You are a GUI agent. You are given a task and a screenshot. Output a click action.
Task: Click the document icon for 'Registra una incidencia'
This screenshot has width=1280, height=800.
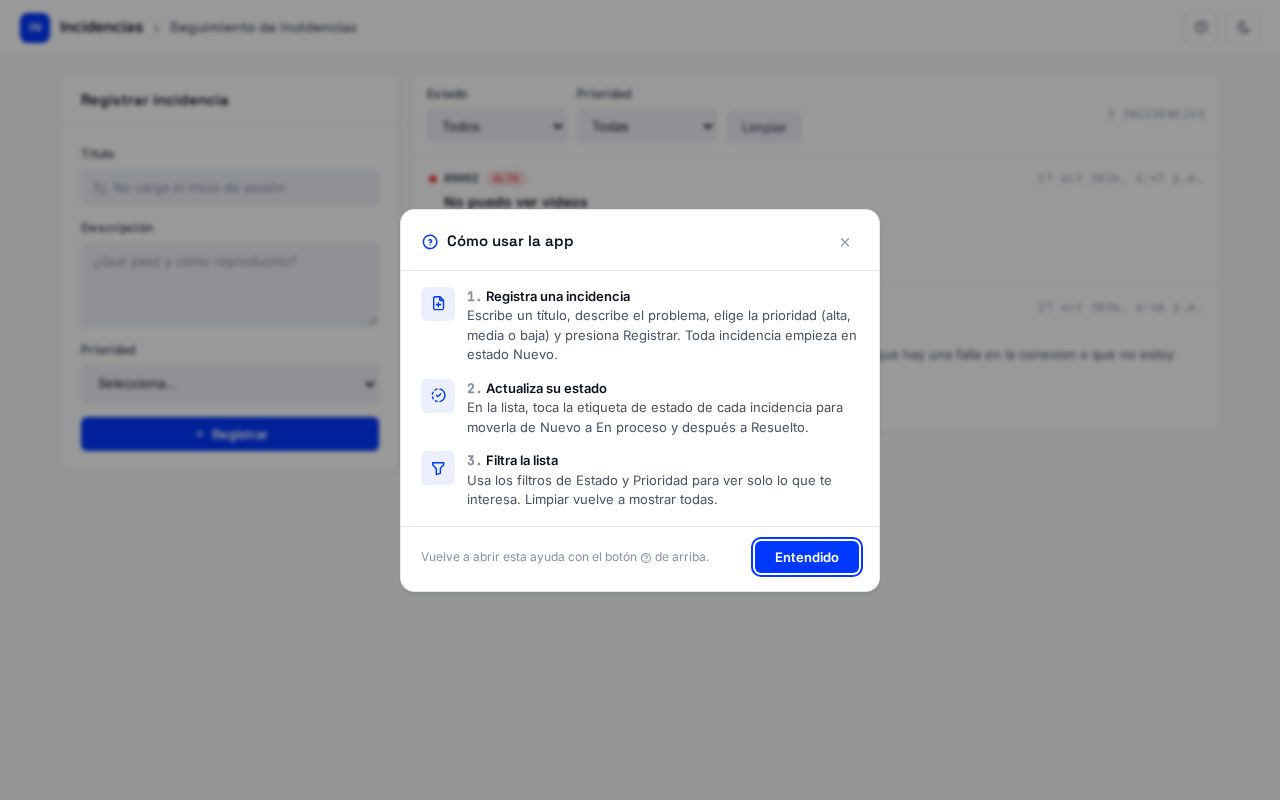click(x=438, y=304)
